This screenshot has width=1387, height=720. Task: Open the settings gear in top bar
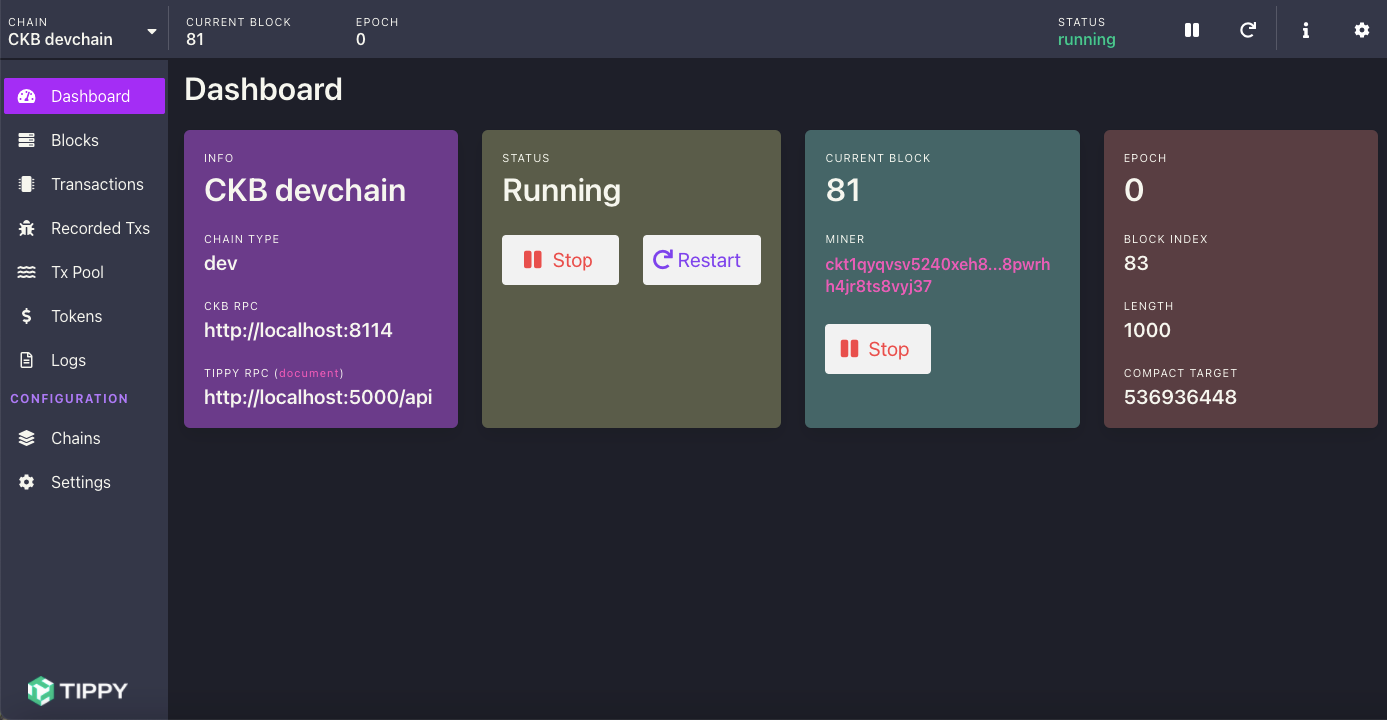[1362, 30]
